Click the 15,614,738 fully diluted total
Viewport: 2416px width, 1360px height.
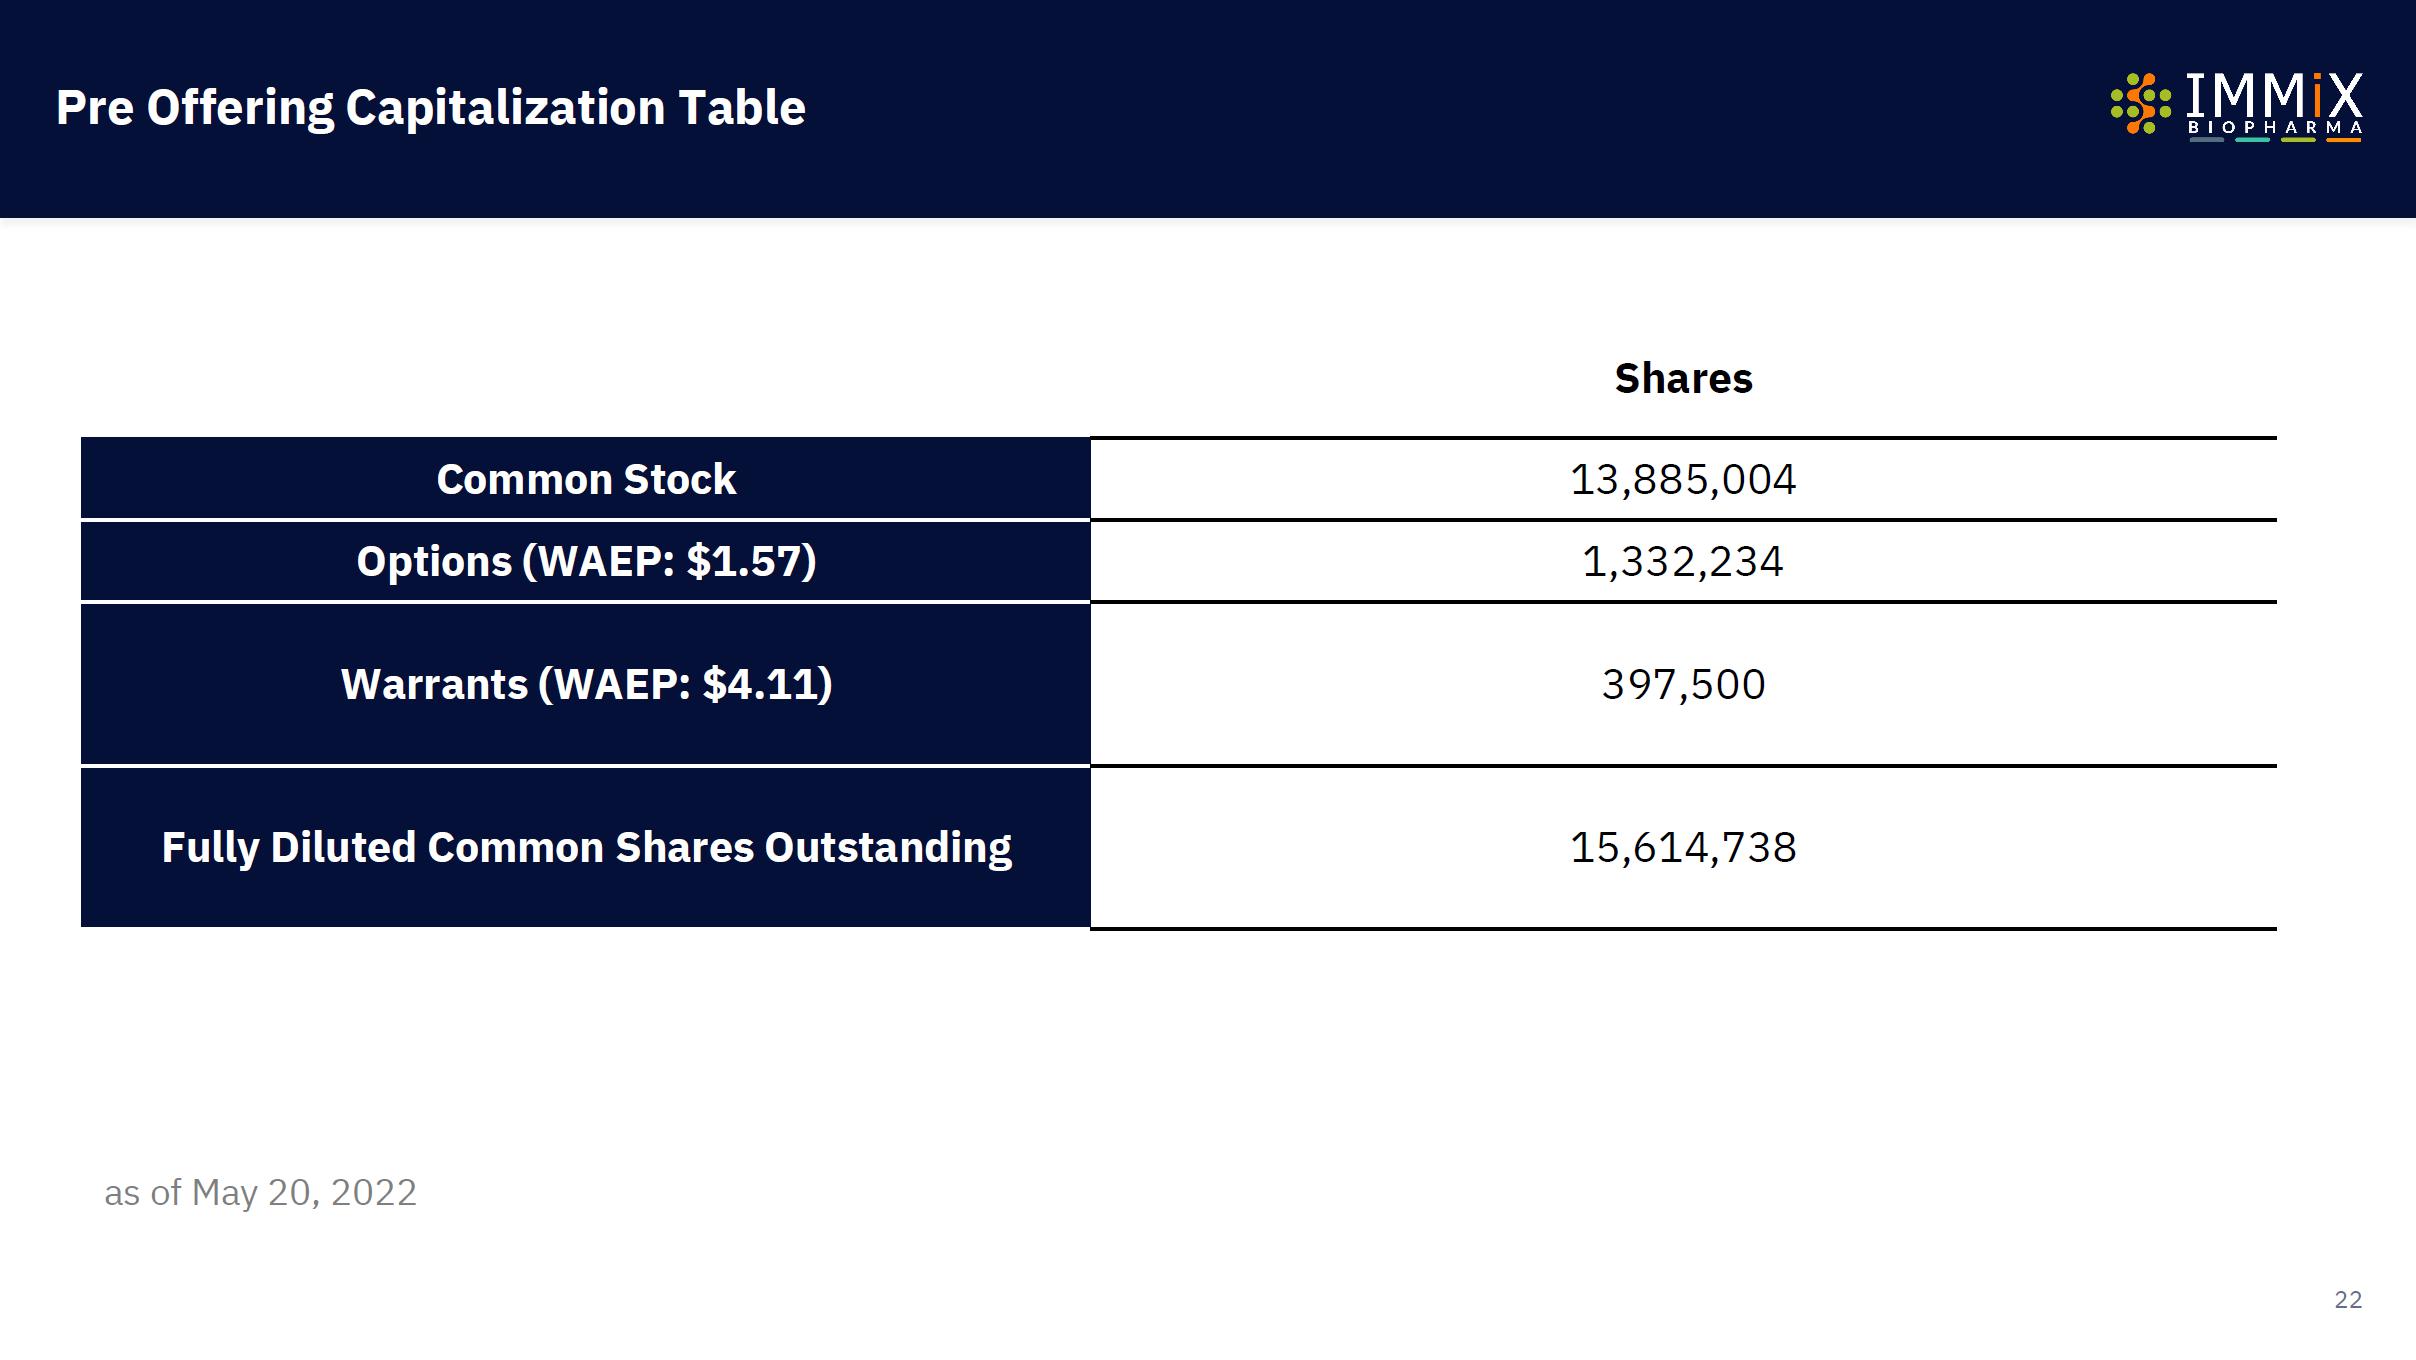click(1683, 848)
